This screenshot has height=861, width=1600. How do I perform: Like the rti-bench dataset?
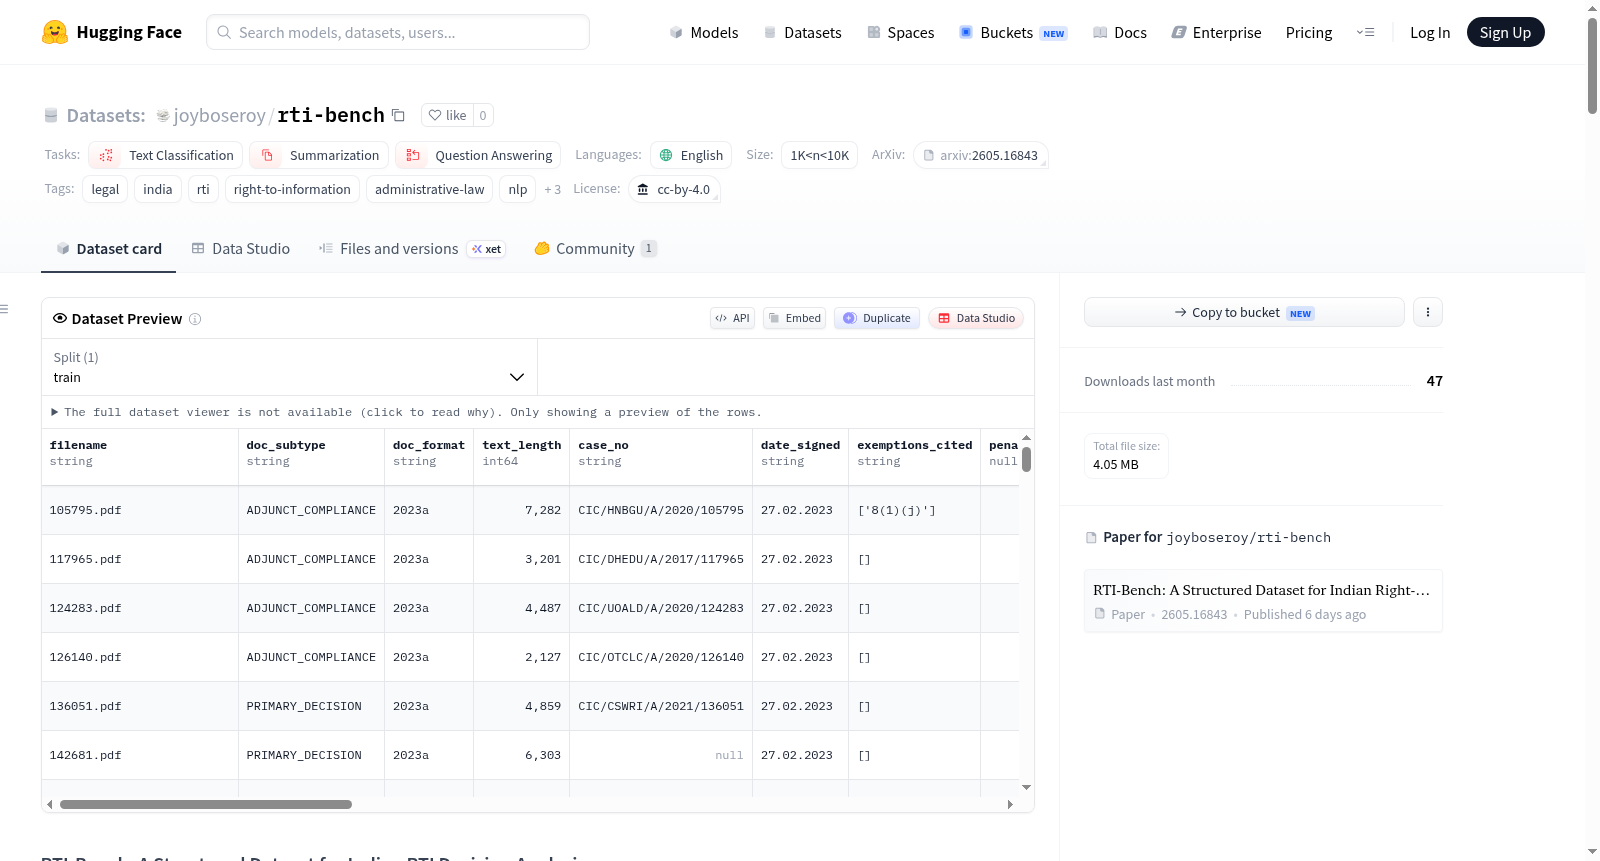[x=447, y=115]
